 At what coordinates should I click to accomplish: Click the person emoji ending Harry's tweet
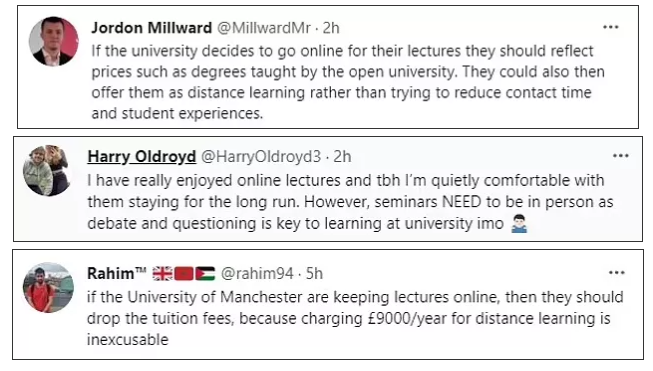tap(519, 224)
